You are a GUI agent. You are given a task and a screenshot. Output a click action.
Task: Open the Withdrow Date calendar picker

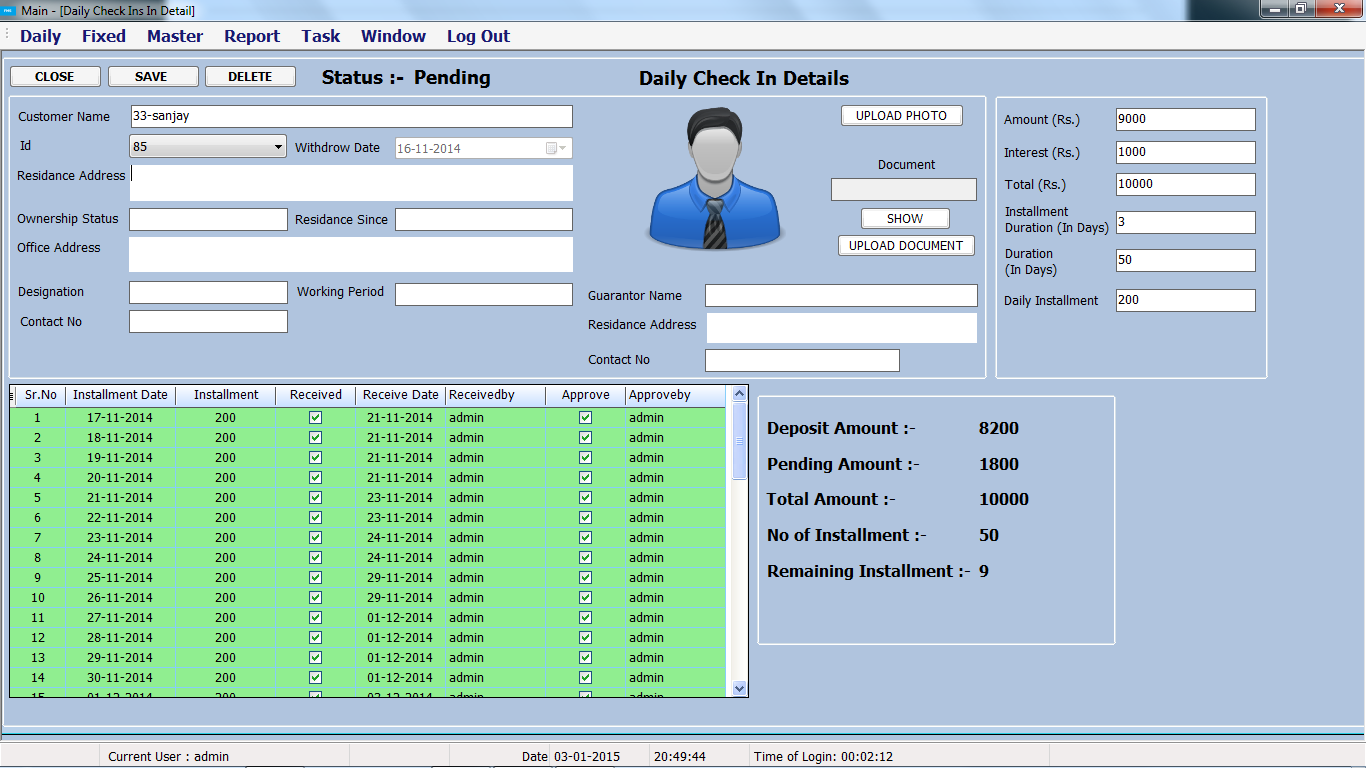click(x=556, y=148)
